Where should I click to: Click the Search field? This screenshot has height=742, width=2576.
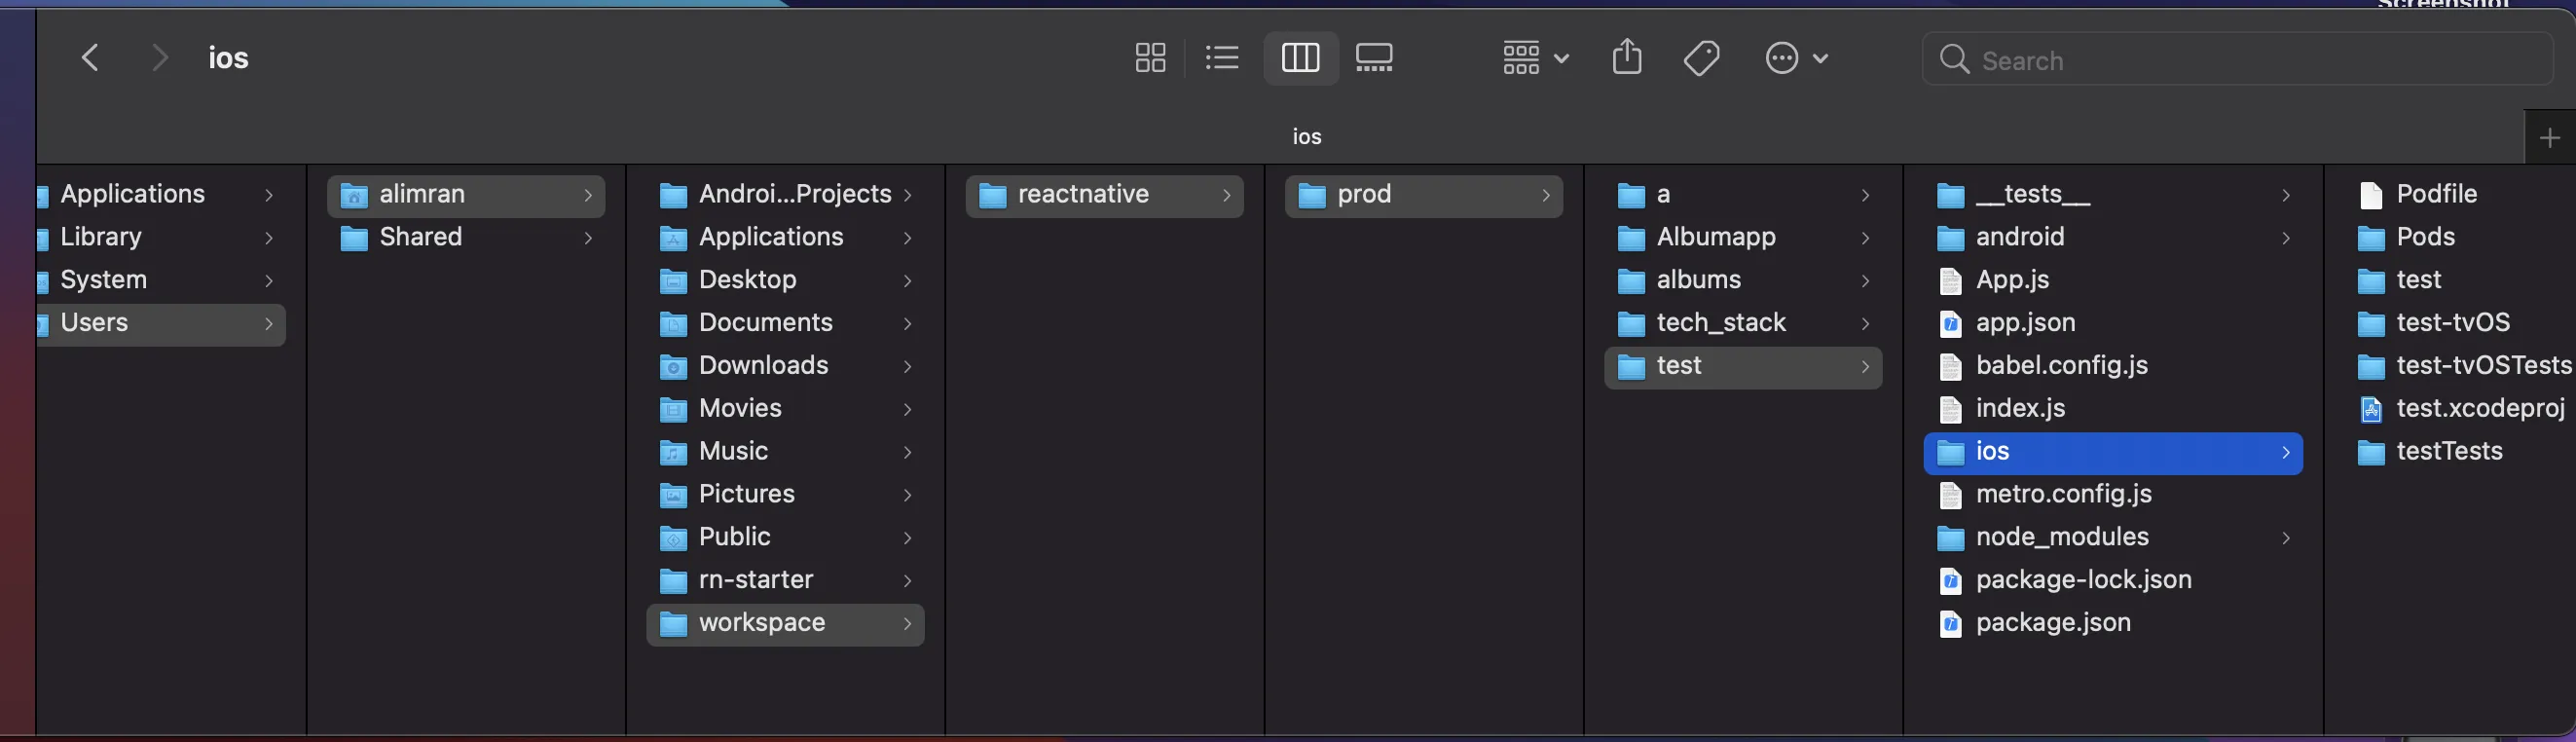tap(2240, 60)
